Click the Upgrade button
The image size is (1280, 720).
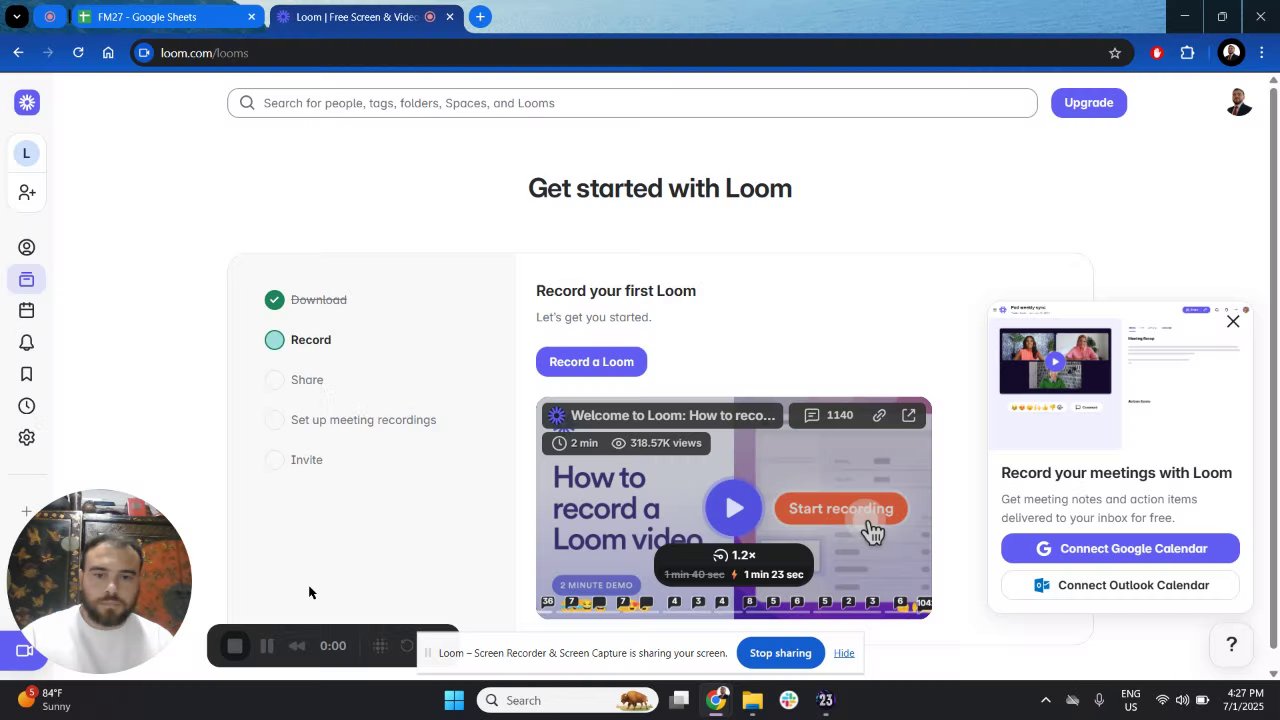(1089, 103)
